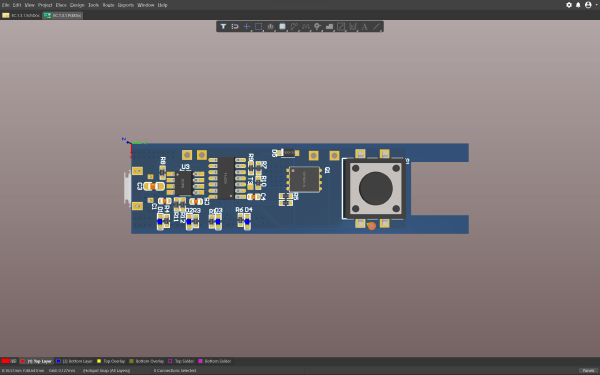Viewport: 600px width, 375px height.
Task: Open the snapping magnet options
Action: pyautogui.click(x=235, y=26)
